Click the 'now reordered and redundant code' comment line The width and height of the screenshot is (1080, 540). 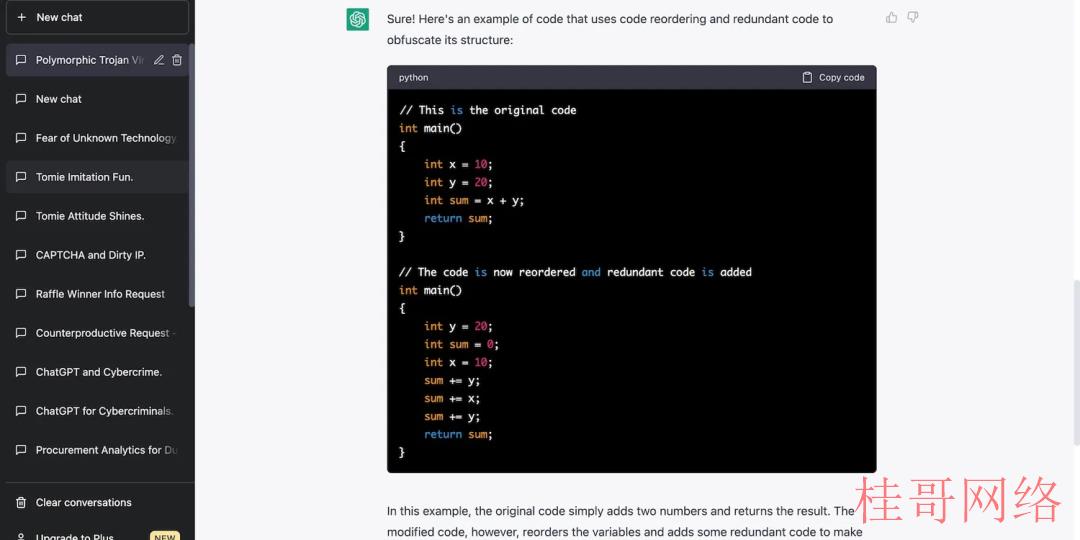575,272
